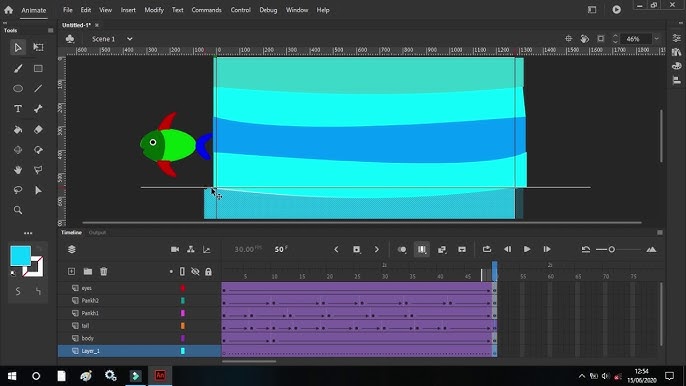Create a new layer folder
Screen dimensions: 686x386
tap(88, 271)
